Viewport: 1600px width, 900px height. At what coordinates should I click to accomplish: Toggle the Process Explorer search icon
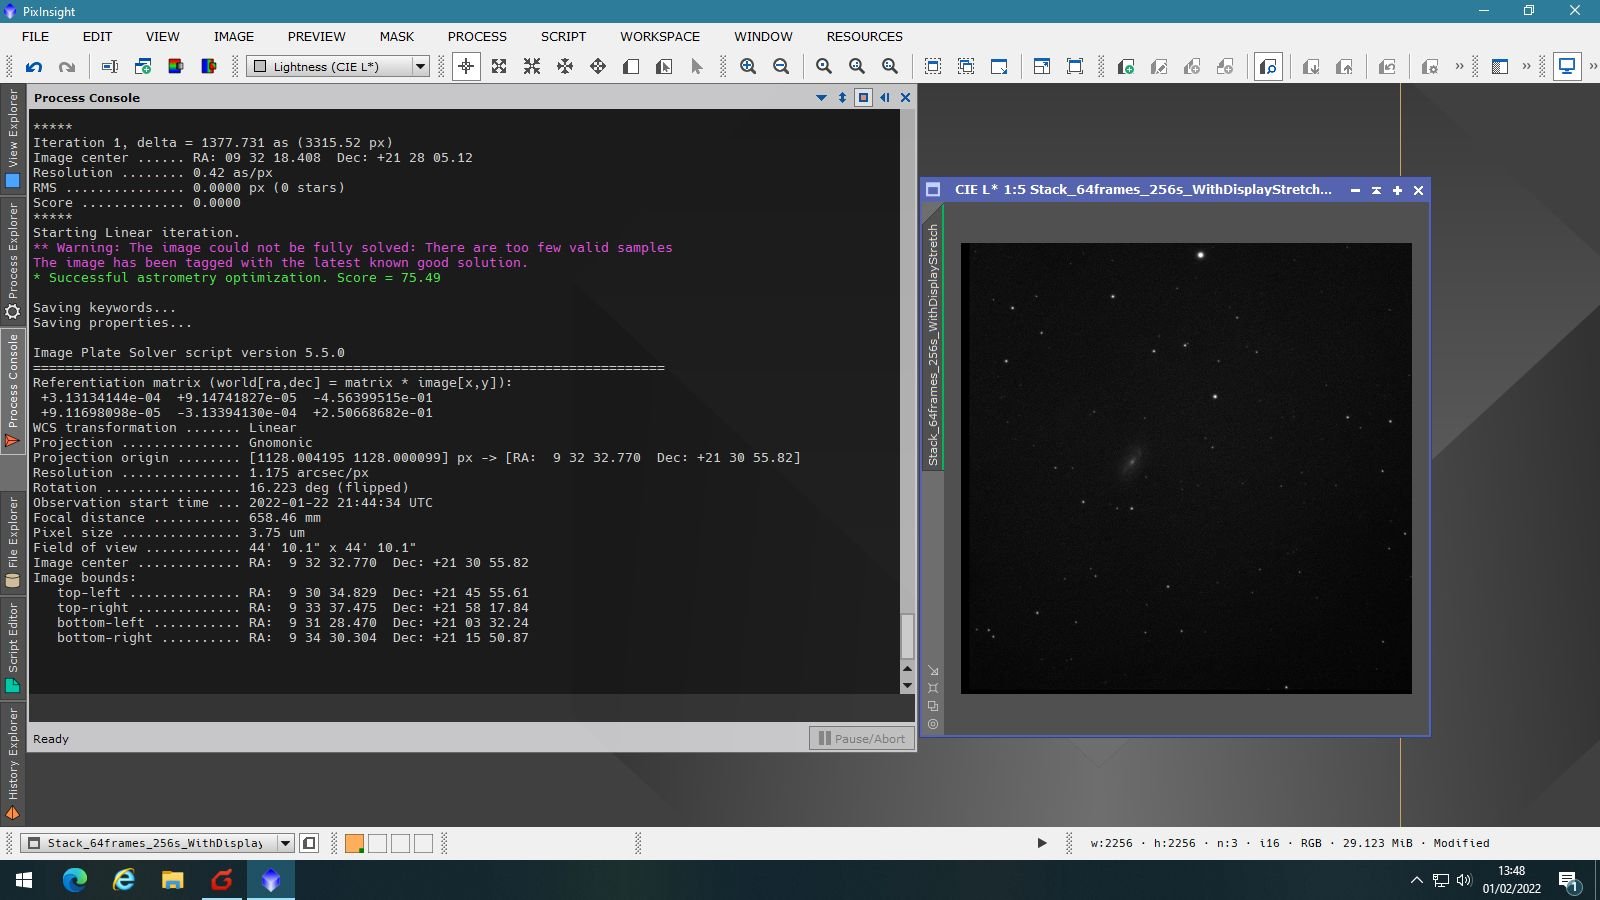point(1268,67)
